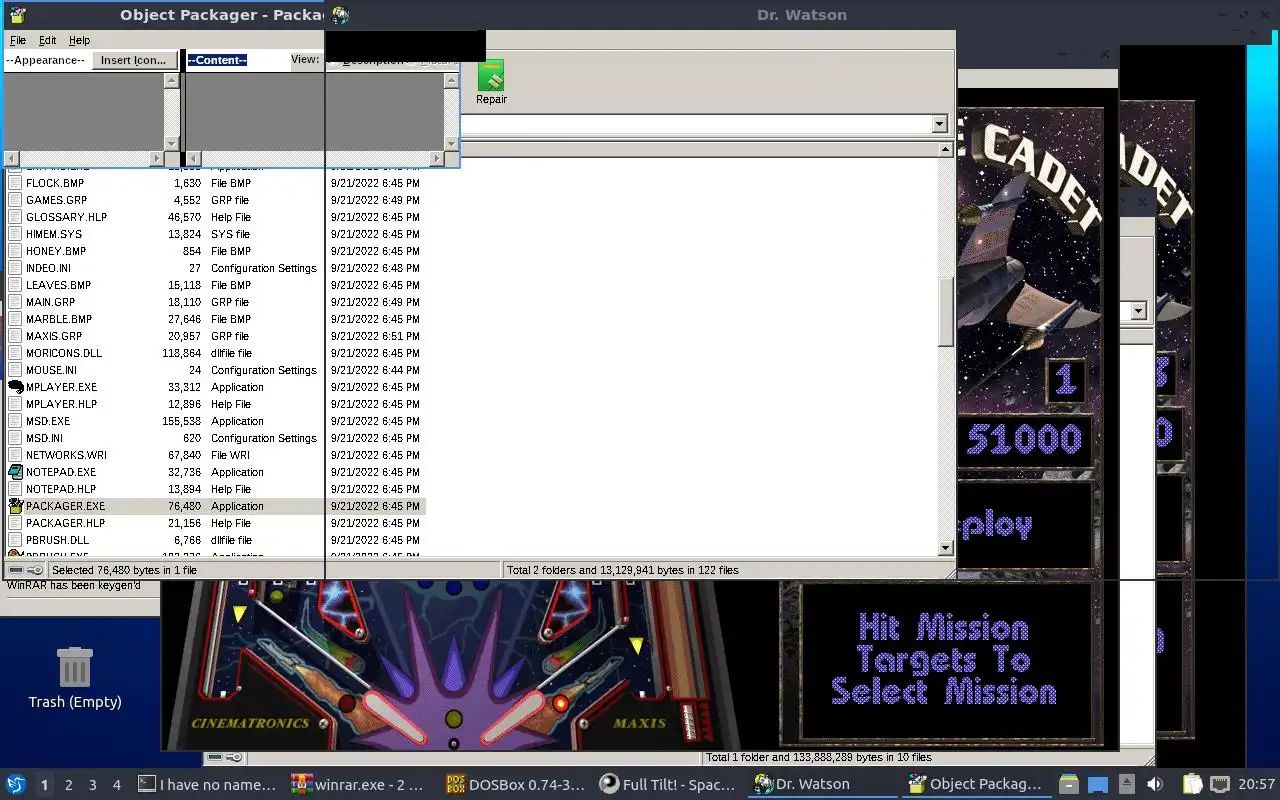Click the address bar input field
The height and width of the screenshot is (800, 1280).
(695, 124)
